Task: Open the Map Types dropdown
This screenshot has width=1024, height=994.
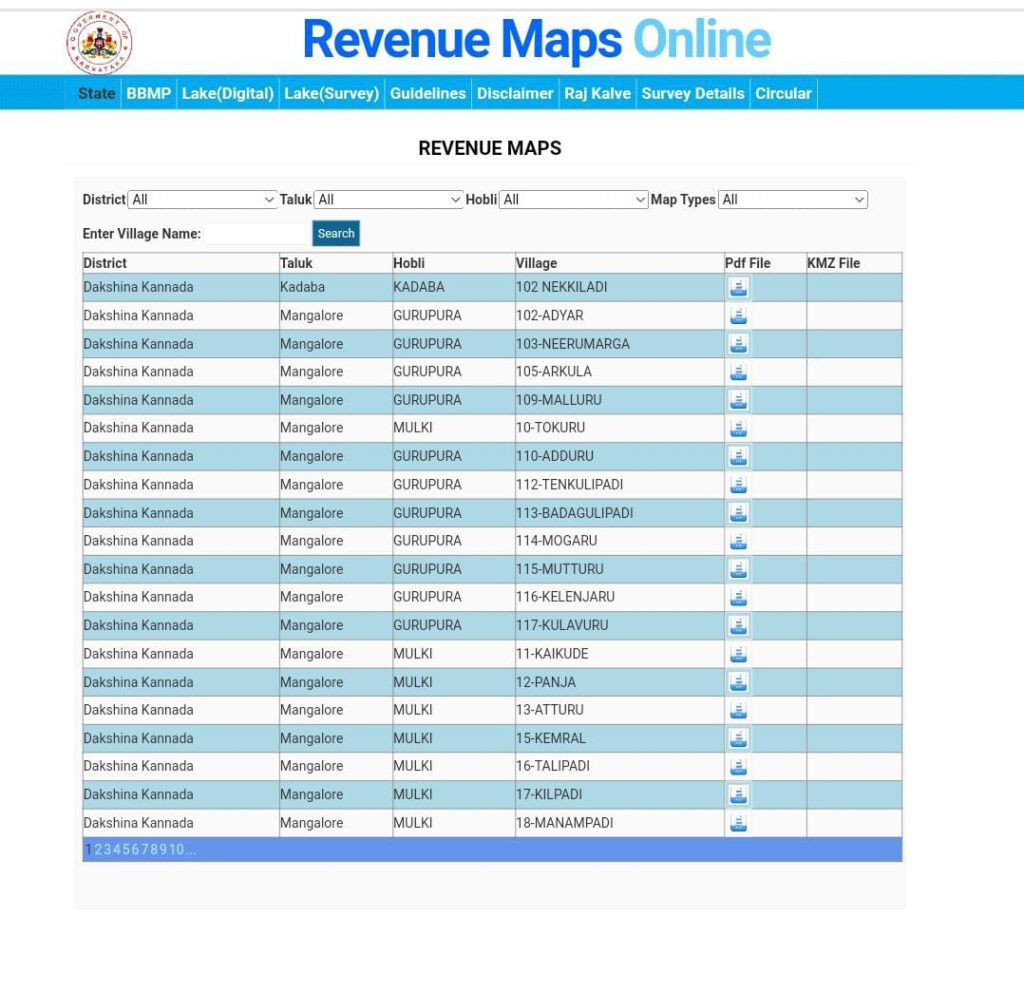Action: click(x=793, y=200)
